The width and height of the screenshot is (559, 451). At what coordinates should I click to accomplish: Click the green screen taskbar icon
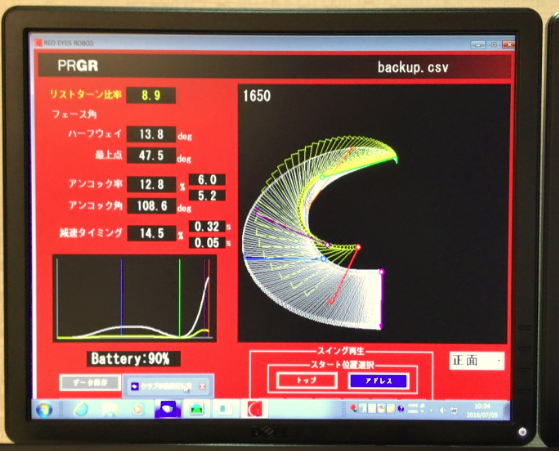click(196, 409)
